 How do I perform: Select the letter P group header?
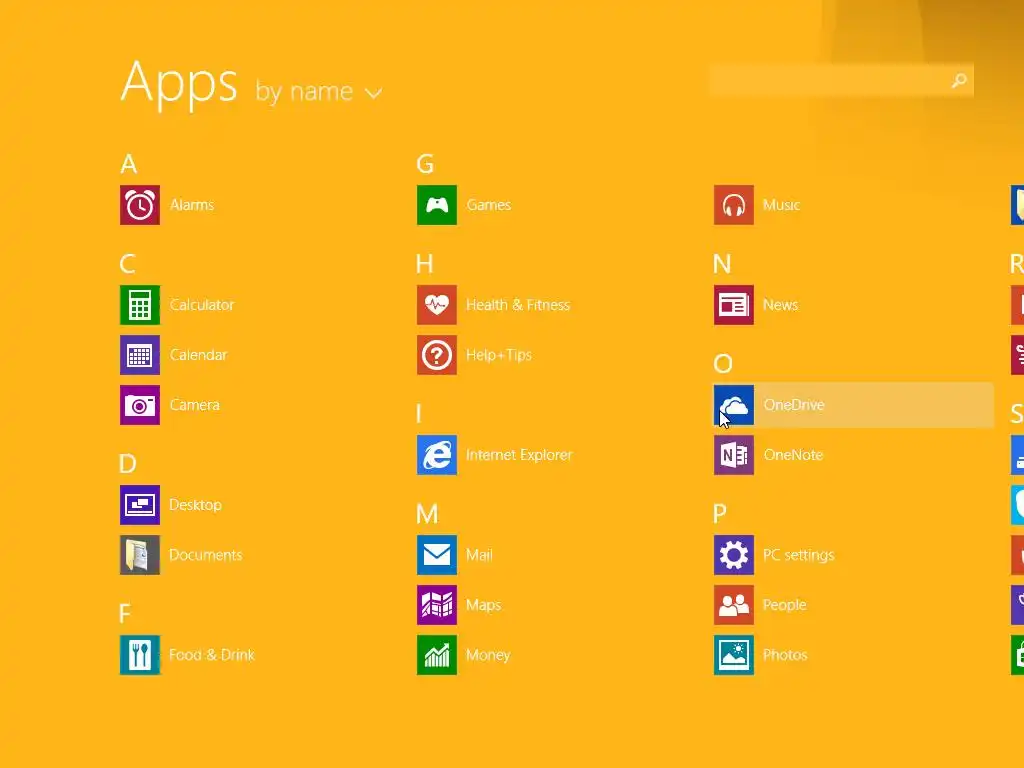[720, 514]
